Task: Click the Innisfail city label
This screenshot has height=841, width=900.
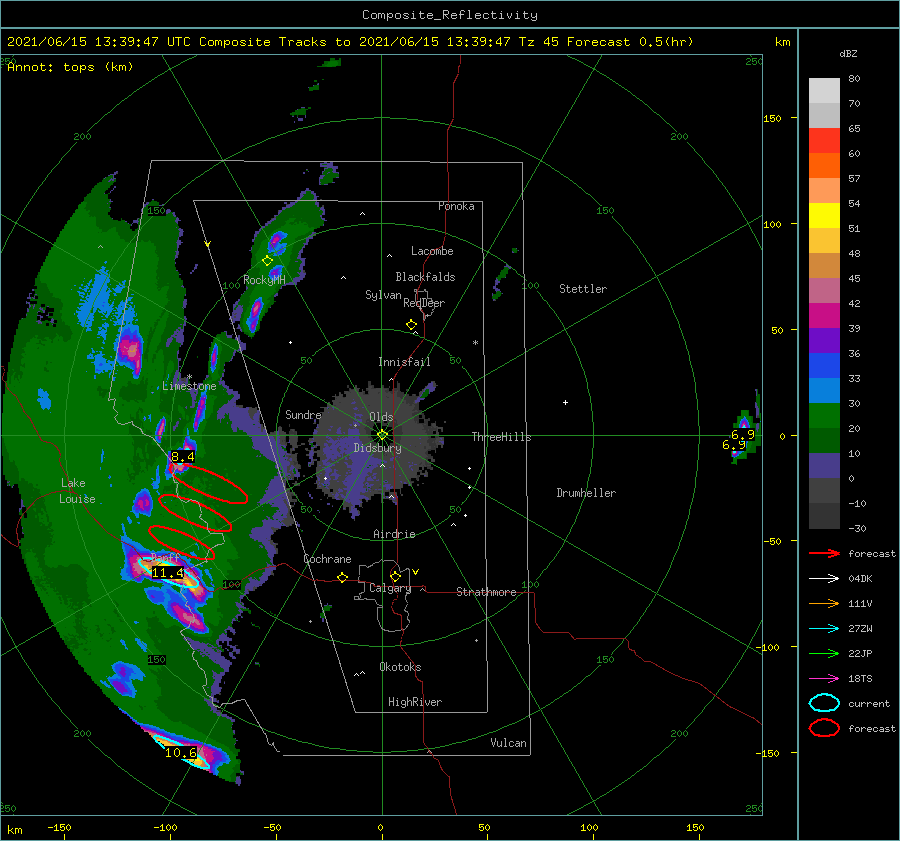Action: [x=404, y=362]
